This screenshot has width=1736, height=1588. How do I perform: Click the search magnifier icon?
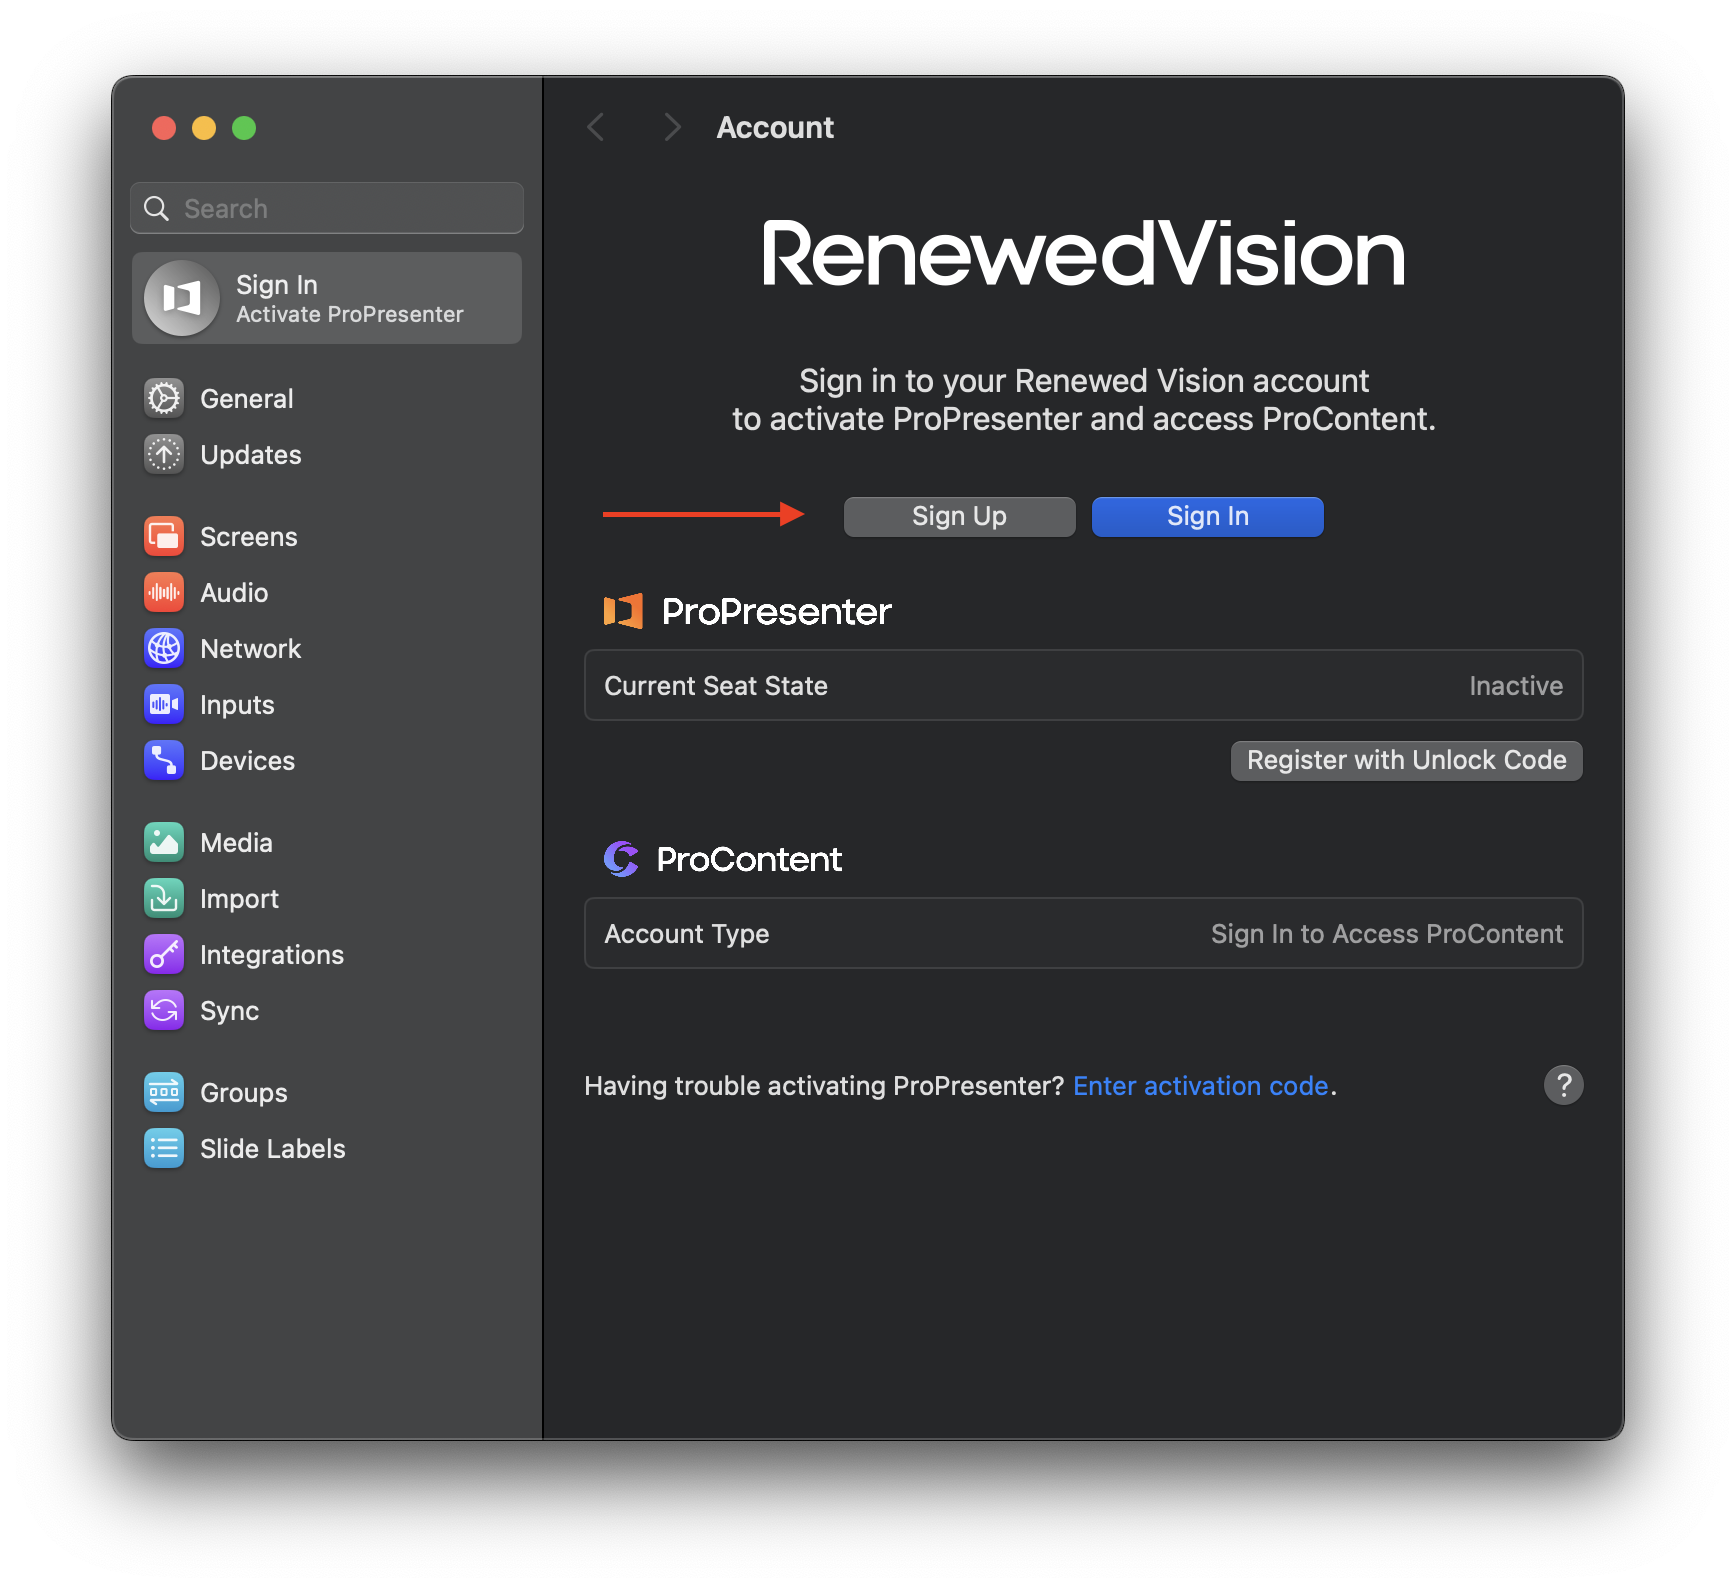(157, 208)
